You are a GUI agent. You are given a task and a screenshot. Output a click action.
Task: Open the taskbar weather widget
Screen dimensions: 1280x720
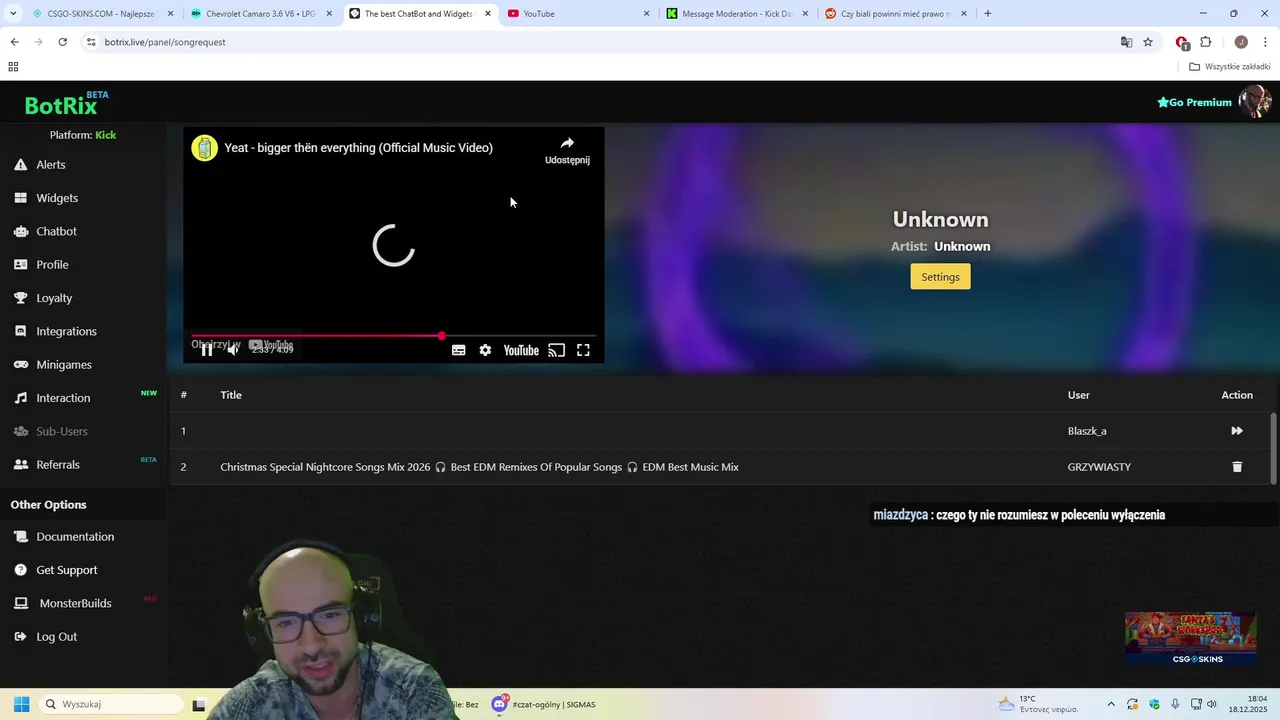coord(1038,704)
